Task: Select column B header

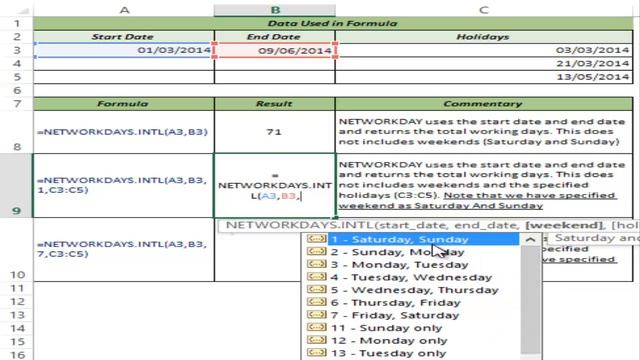Action: (x=275, y=10)
